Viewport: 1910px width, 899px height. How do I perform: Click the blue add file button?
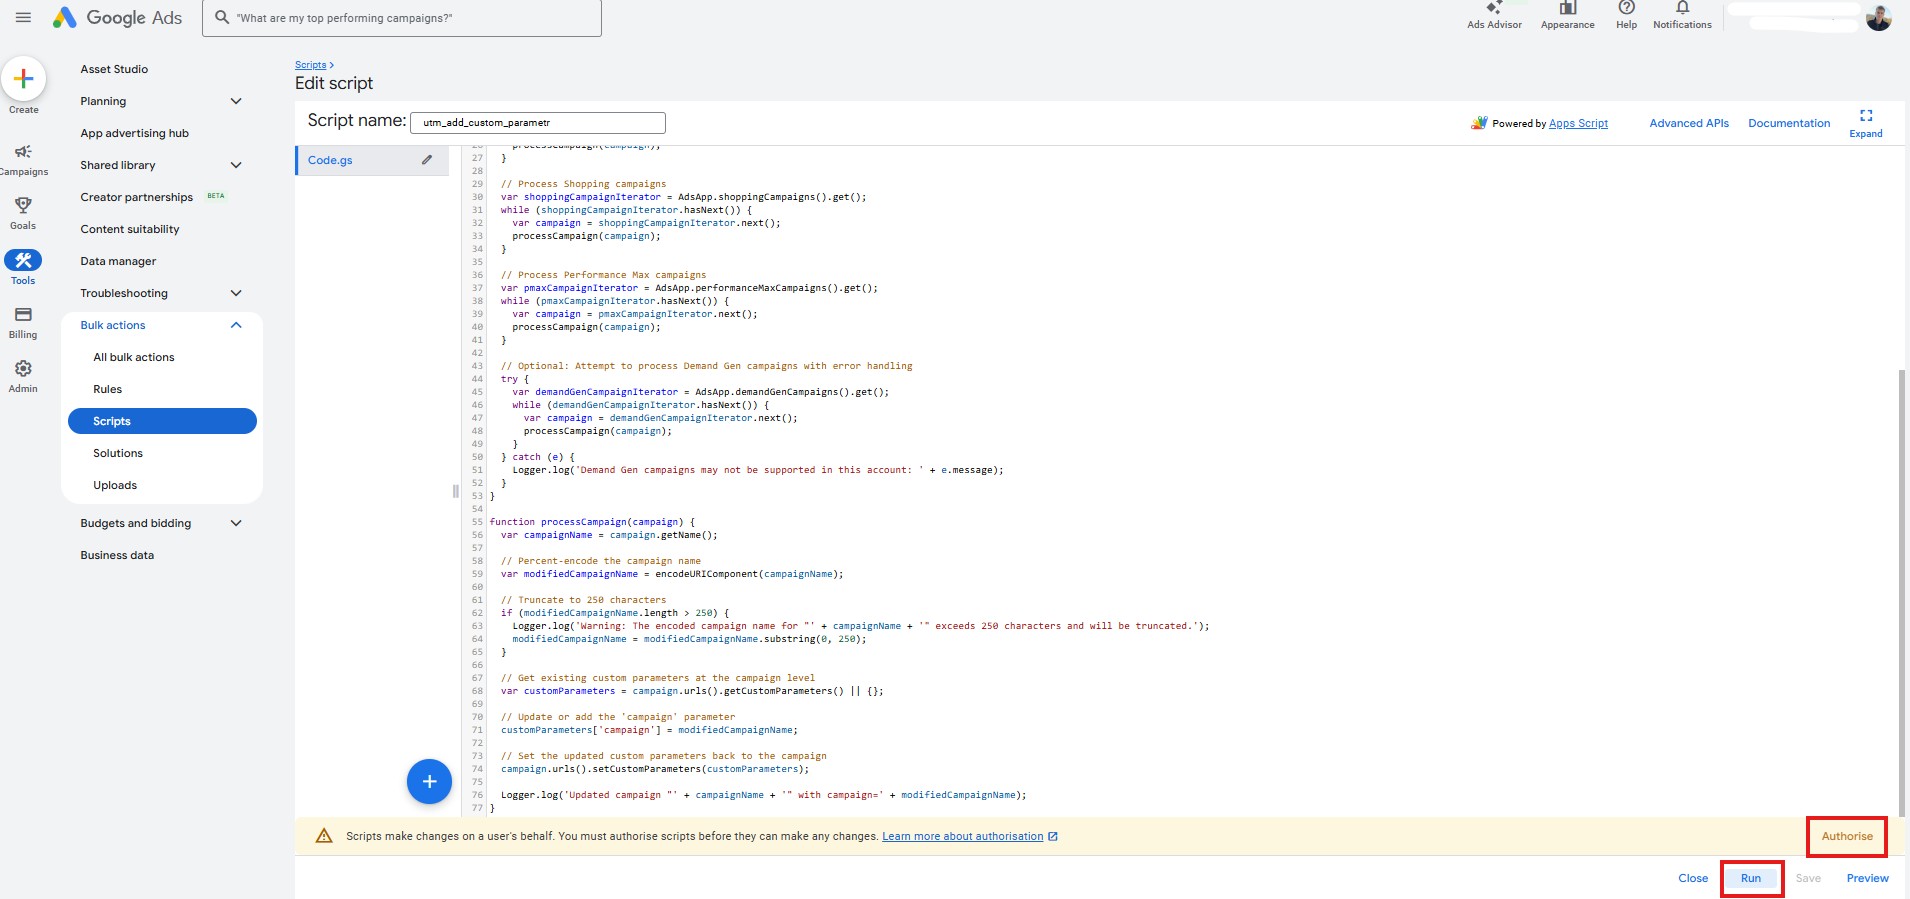pyautogui.click(x=429, y=781)
